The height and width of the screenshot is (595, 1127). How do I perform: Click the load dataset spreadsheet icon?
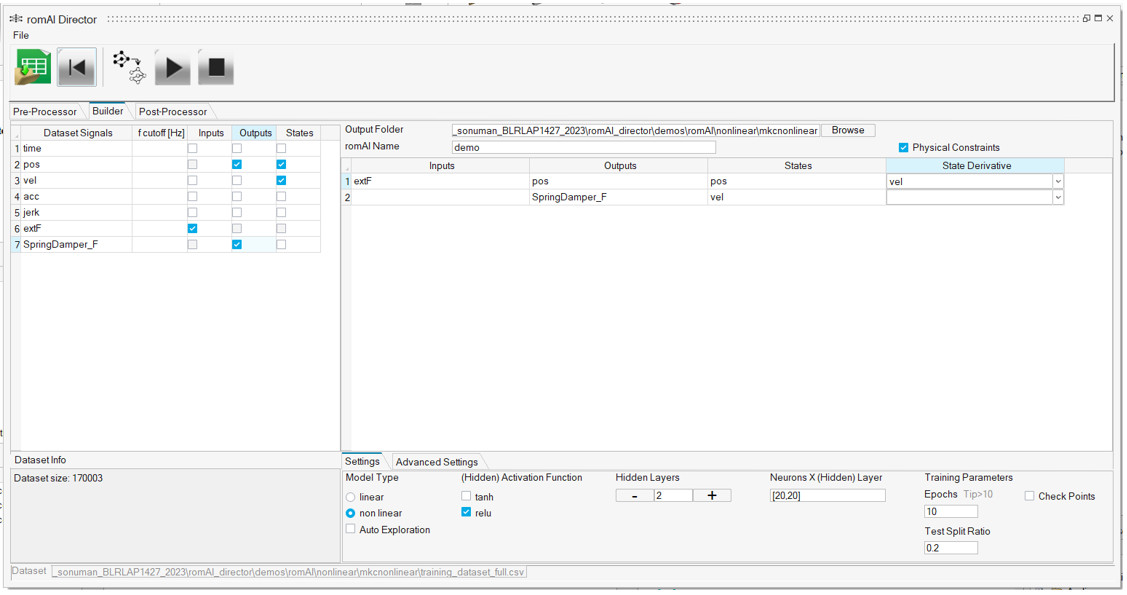pos(33,68)
